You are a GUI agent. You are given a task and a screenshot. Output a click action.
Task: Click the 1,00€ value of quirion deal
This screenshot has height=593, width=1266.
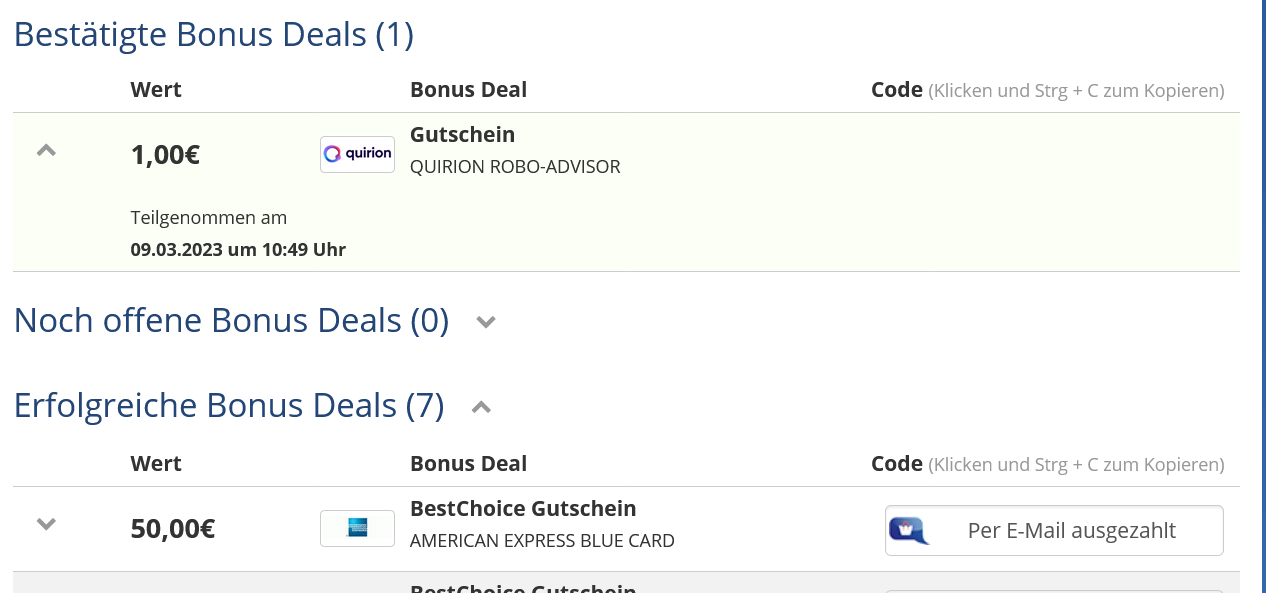coord(165,155)
